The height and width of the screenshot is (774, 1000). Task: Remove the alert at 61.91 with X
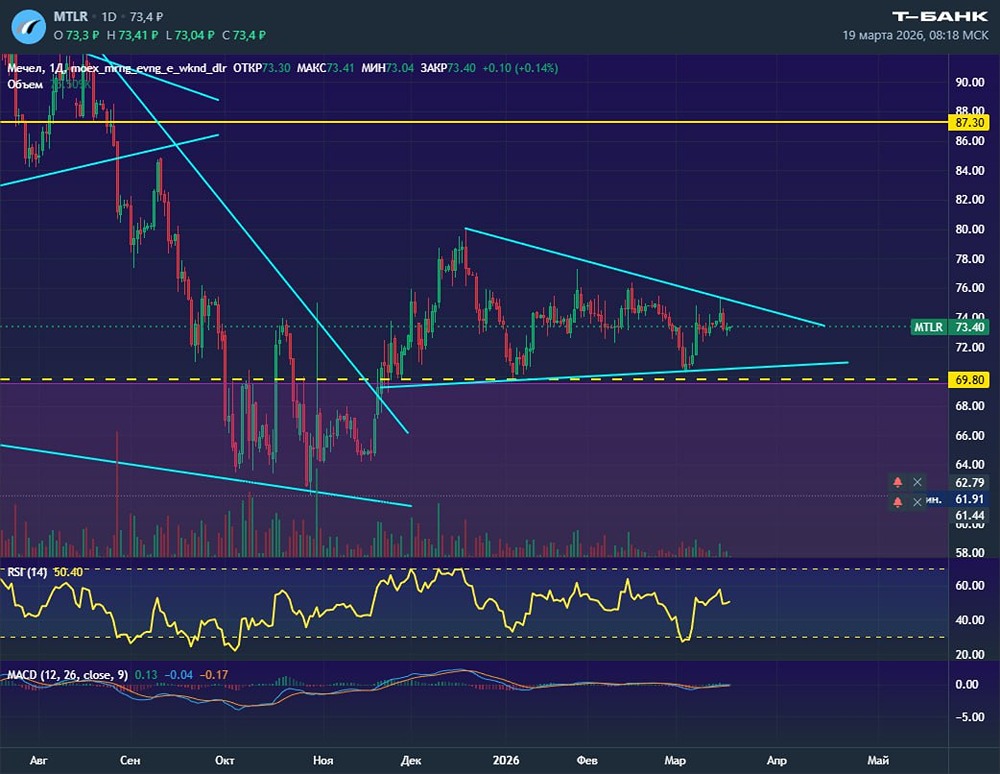pyautogui.click(x=917, y=502)
